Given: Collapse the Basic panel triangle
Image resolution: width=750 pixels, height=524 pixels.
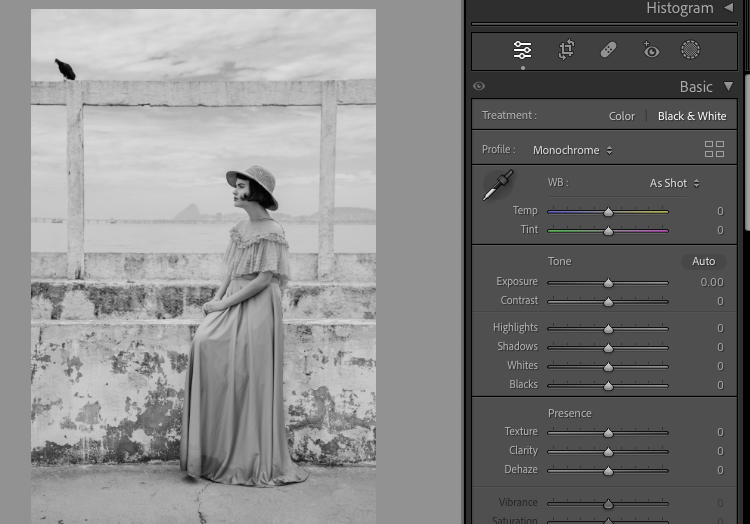Looking at the screenshot, I should 729,87.
